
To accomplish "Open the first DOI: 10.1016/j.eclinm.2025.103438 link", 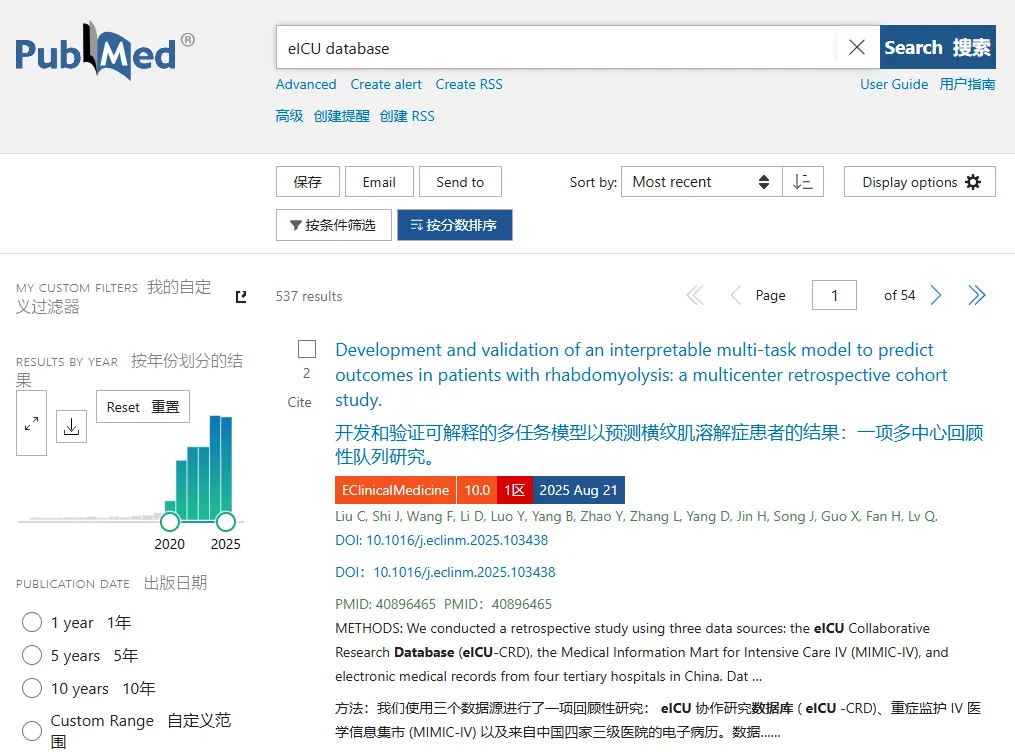I will point(441,540).
